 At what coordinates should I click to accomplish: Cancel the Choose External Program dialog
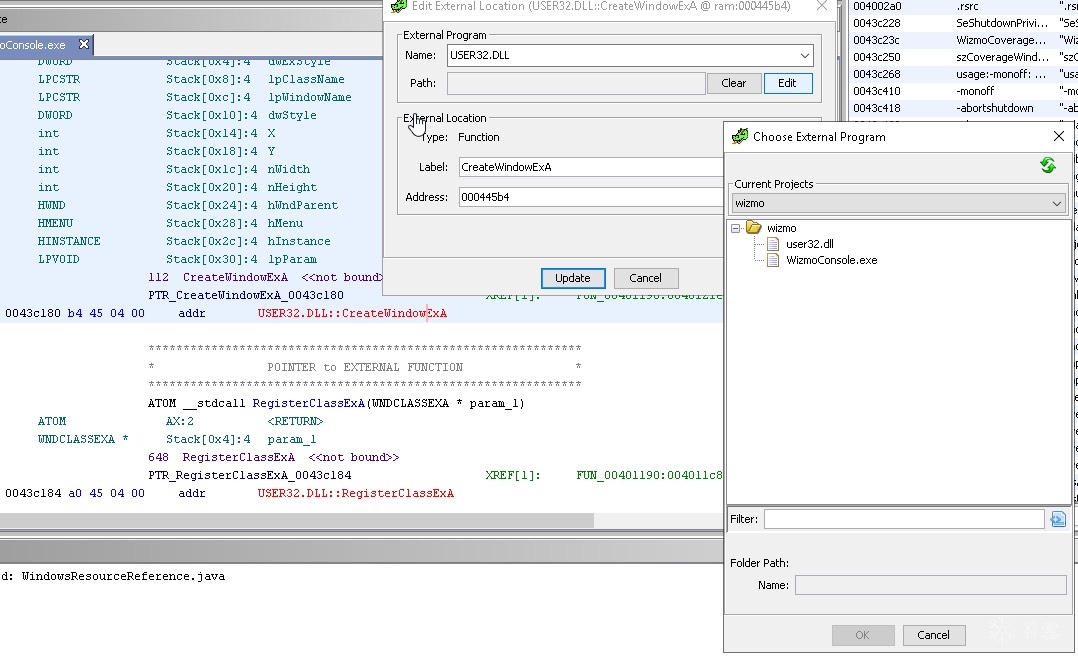(x=933, y=635)
